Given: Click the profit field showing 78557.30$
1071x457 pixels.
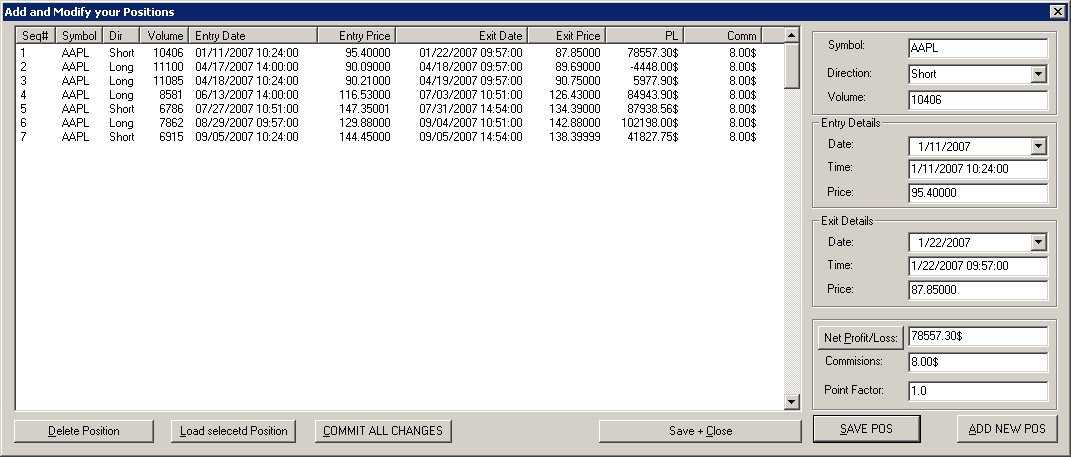Looking at the screenshot, I should 978,337.
